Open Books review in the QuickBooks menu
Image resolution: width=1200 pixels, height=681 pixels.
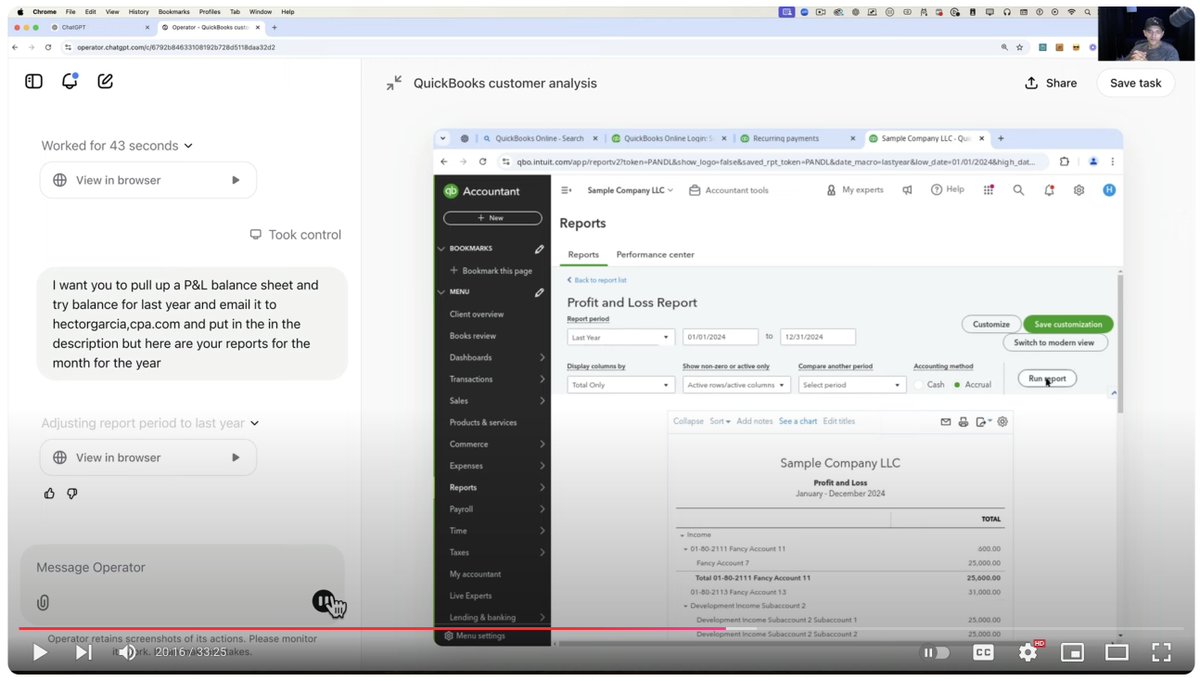point(473,336)
